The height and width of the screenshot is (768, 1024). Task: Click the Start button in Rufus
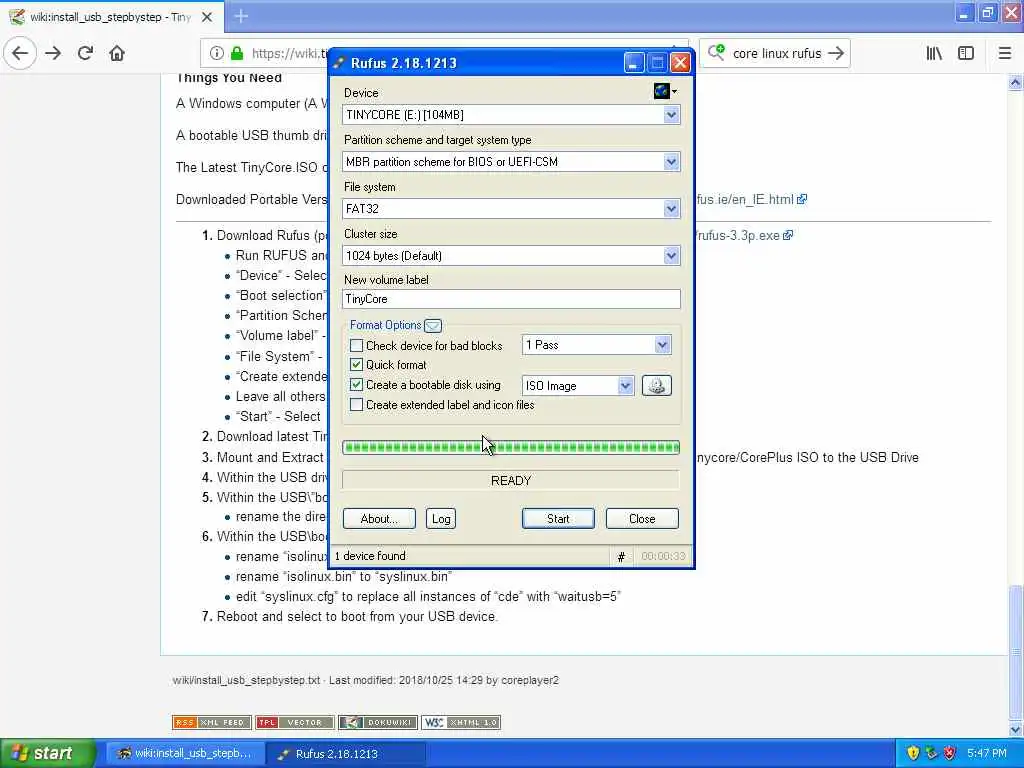pos(558,519)
